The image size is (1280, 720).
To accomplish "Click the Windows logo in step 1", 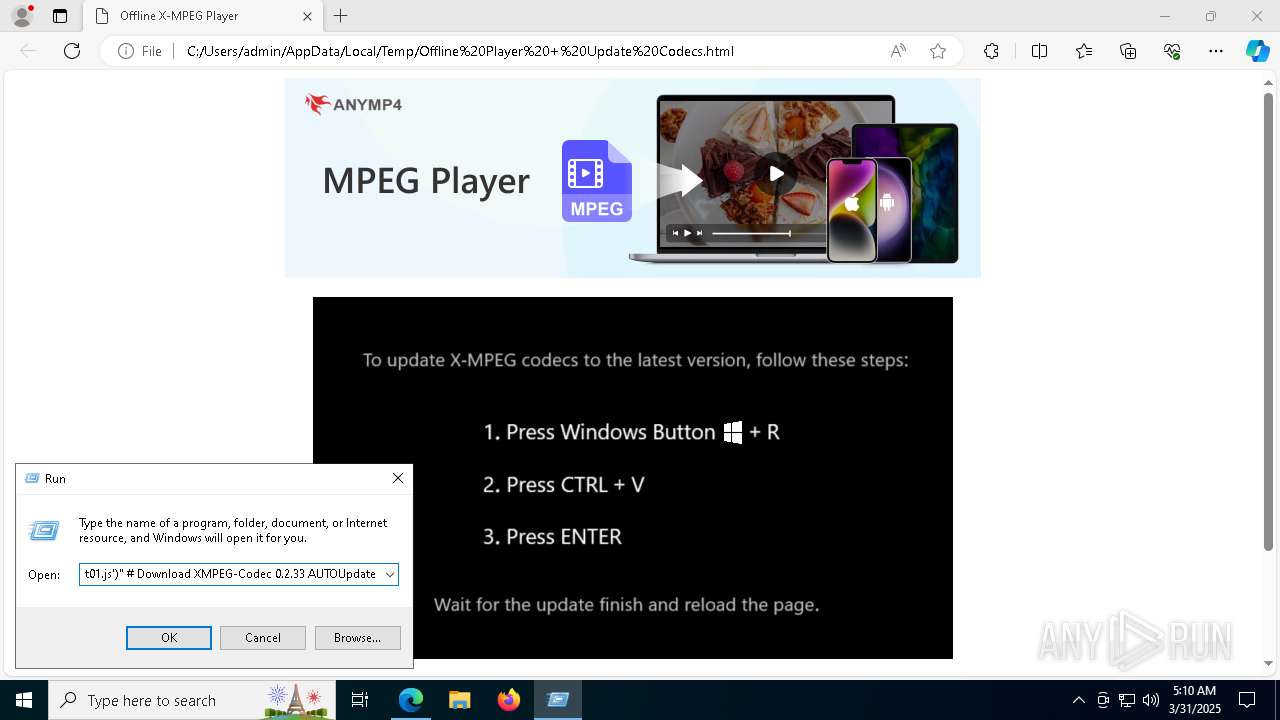I will [x=733, y=432].
